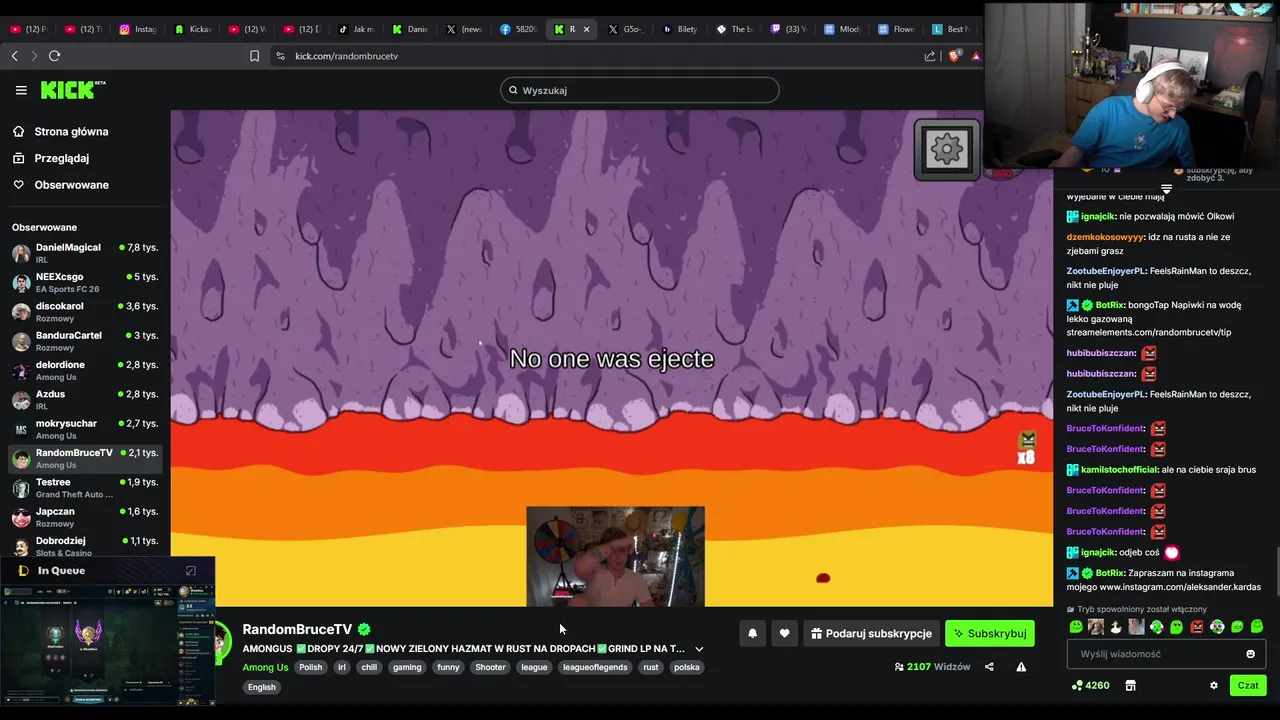
Task: Open the channel points shop icon
Action: 1130,685
